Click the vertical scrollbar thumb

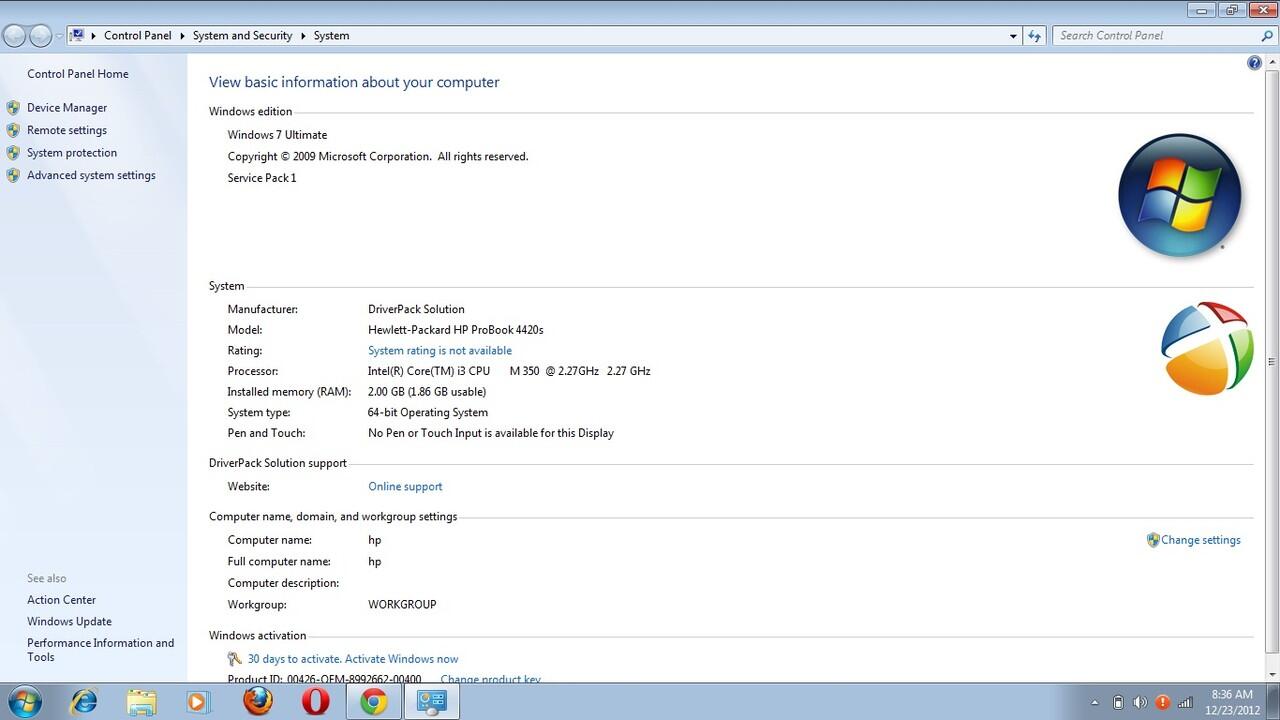(x=1272, y=361)
